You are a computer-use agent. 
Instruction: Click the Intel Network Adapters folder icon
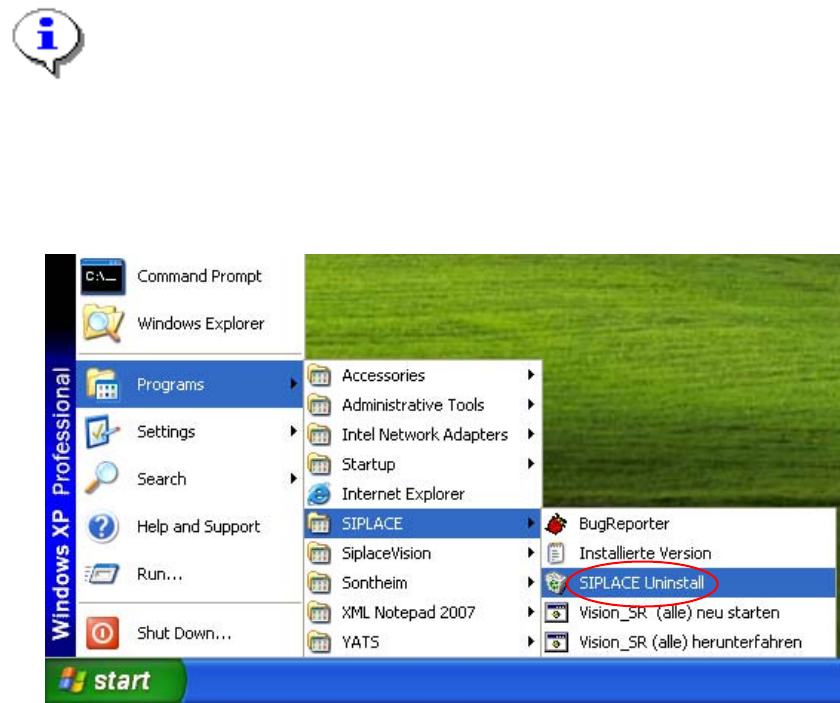click(x=319, y=434)
